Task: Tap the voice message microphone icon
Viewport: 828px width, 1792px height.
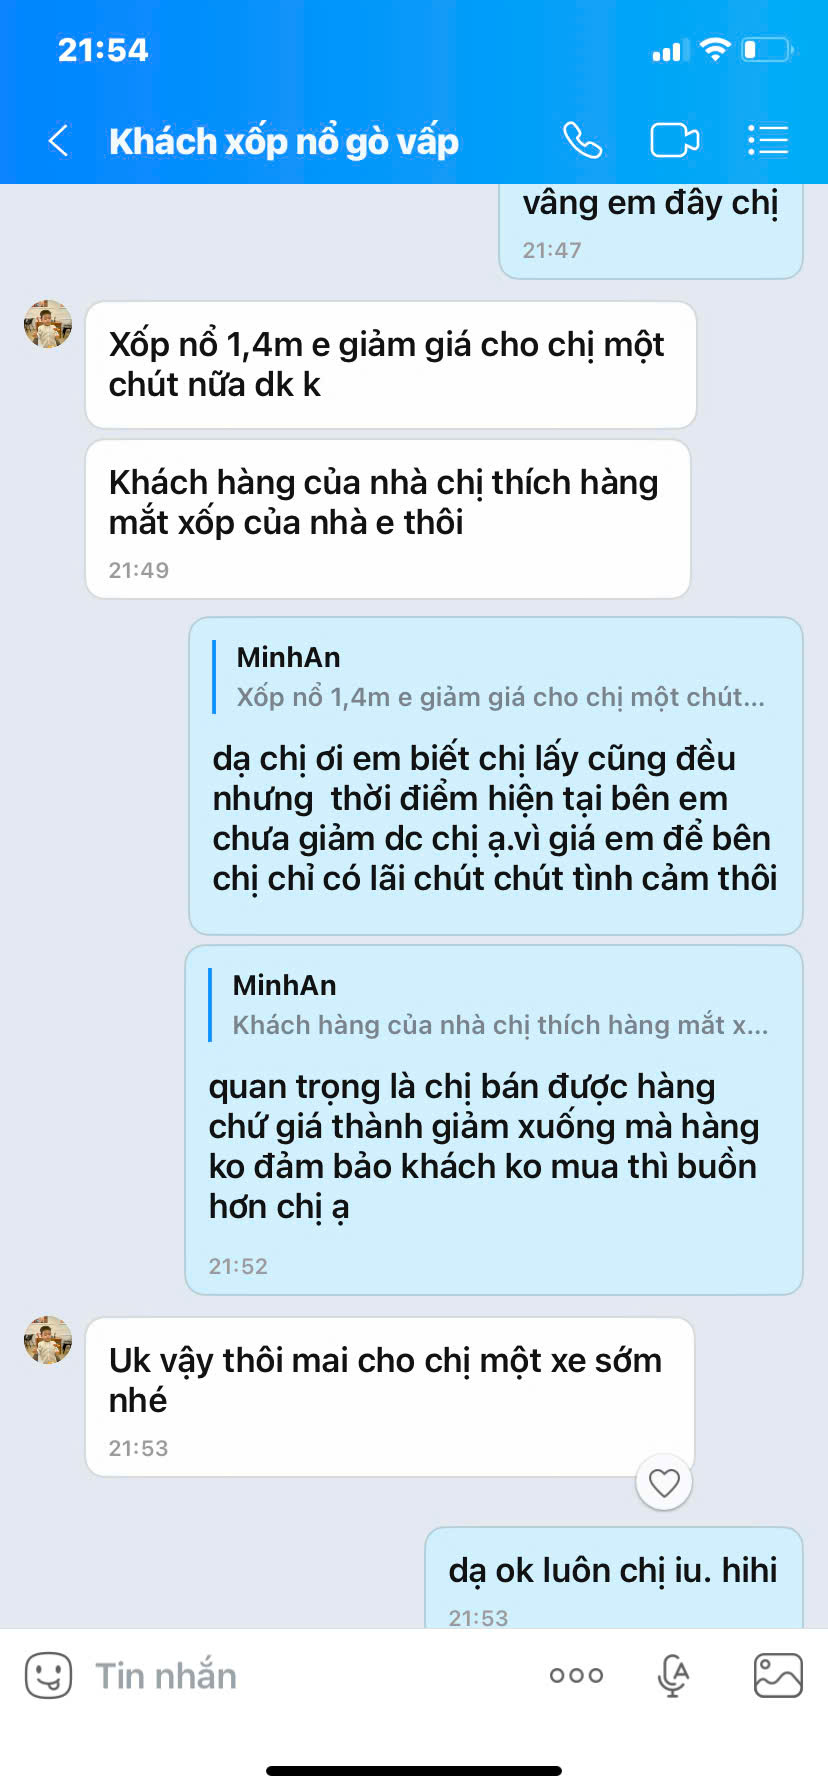Action: coord(674,1675)
